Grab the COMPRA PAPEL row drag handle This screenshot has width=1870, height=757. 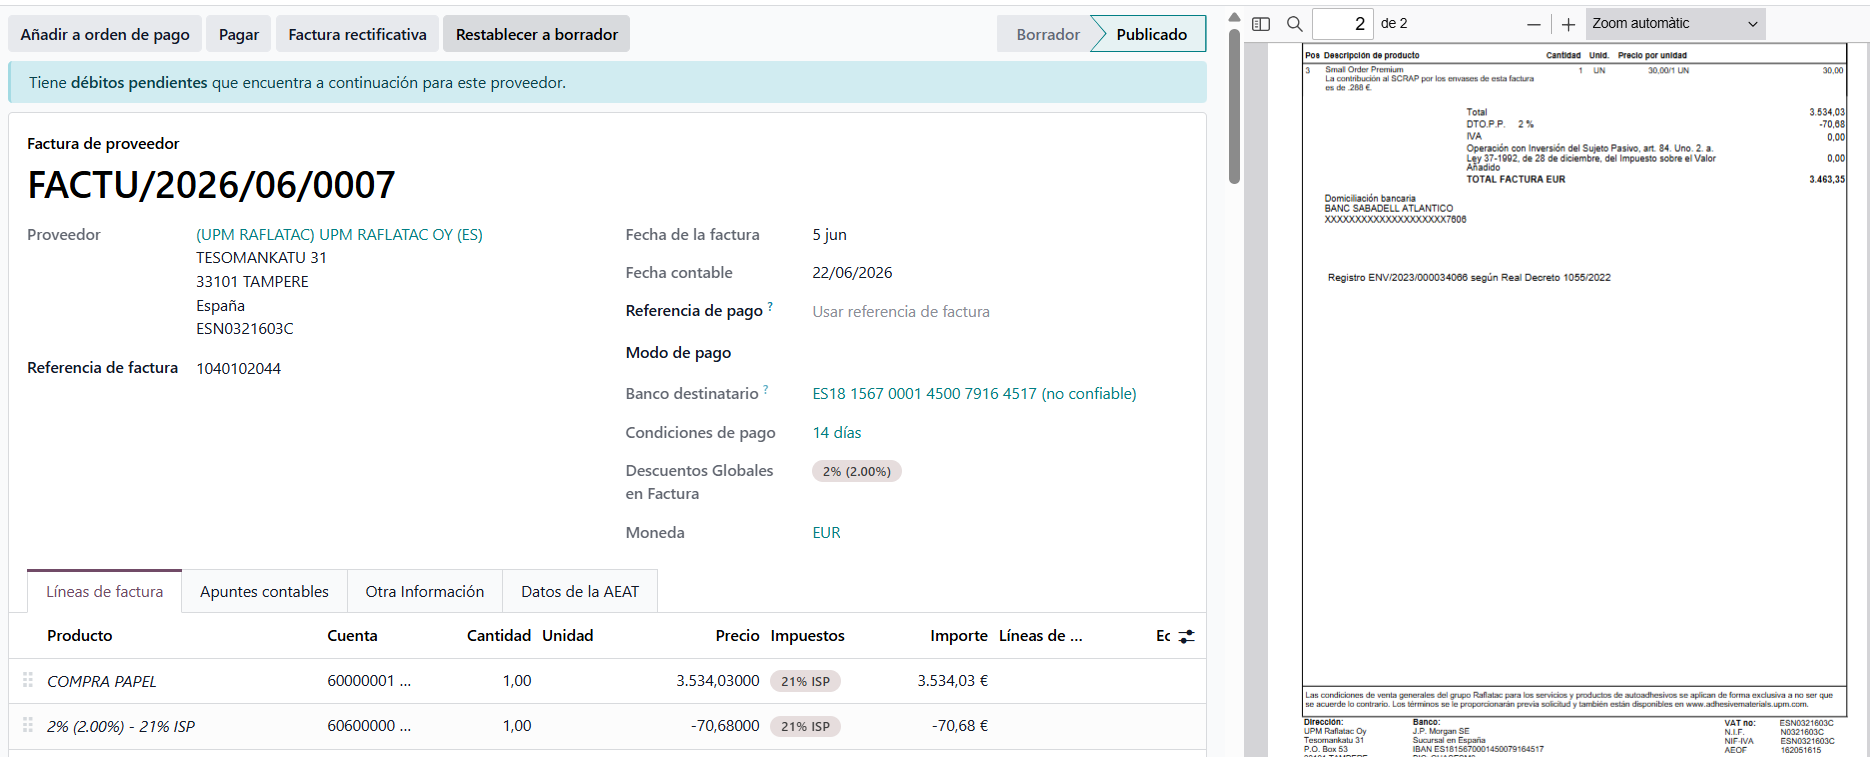point(28,680)
